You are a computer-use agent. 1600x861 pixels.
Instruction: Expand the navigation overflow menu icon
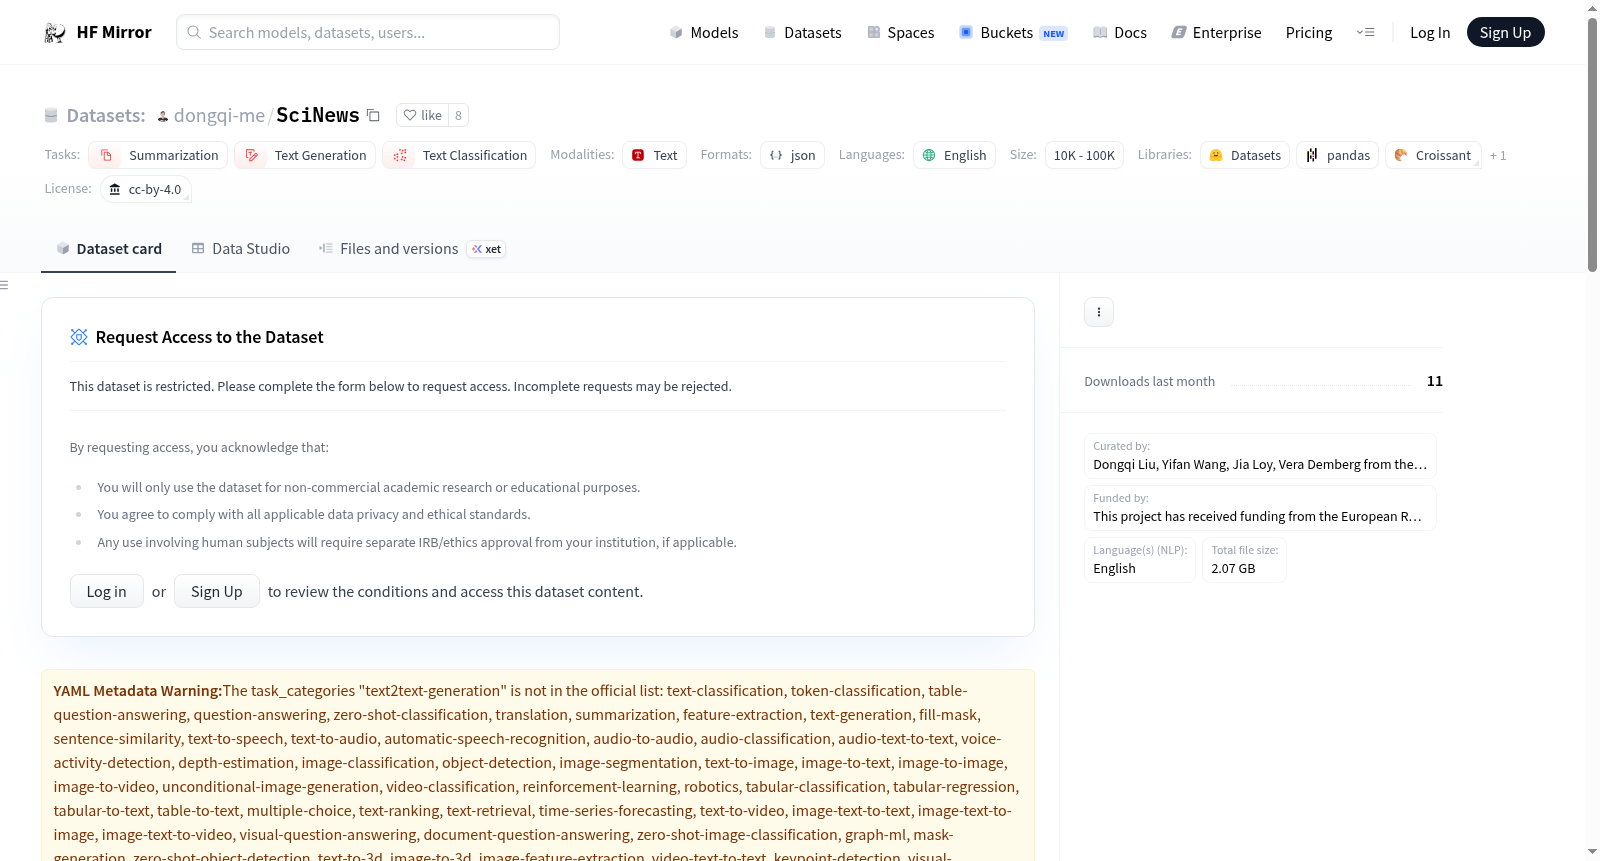pos(1365,32)
